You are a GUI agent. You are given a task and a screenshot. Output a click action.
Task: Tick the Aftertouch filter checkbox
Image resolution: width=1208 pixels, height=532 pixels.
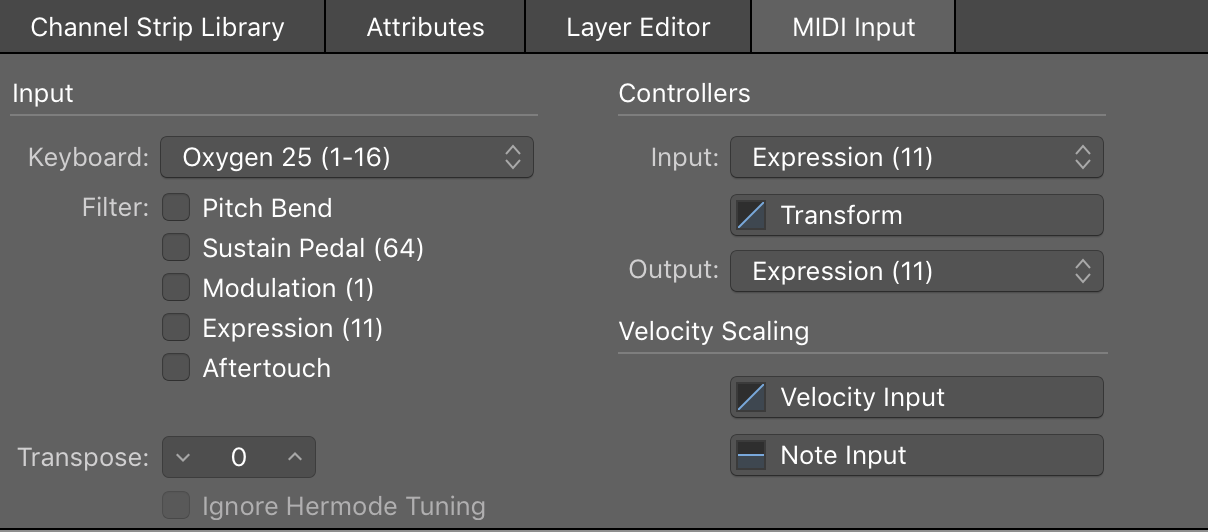(x=176, y=368)
